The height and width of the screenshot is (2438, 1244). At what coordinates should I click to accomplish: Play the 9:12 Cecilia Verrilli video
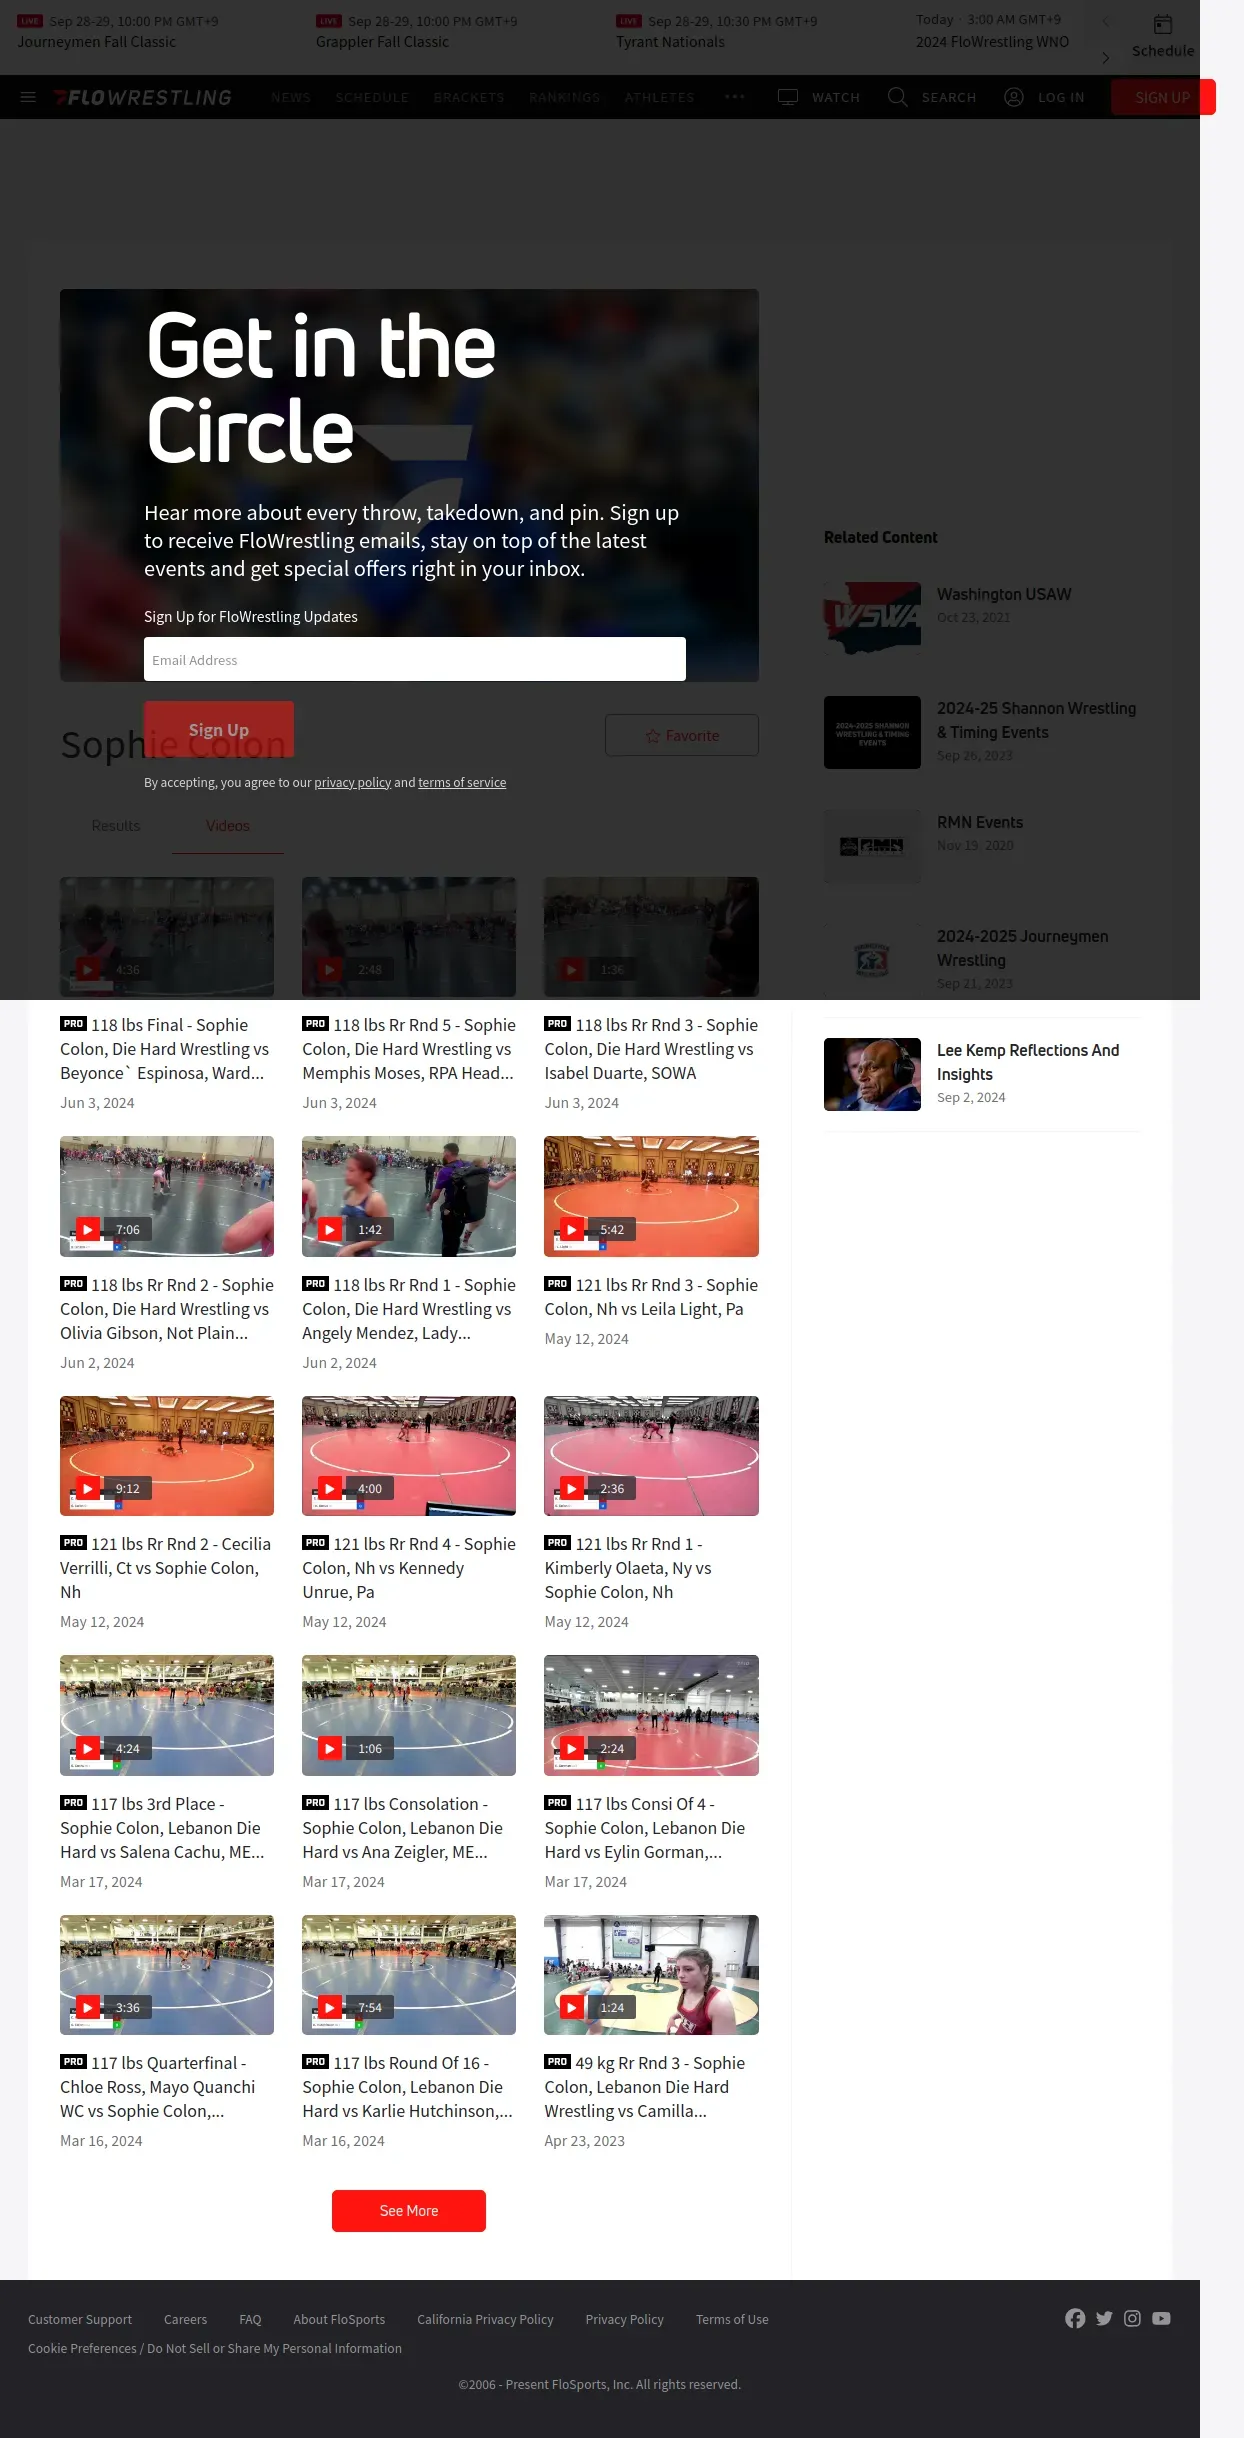click(x=167, y=1455)
